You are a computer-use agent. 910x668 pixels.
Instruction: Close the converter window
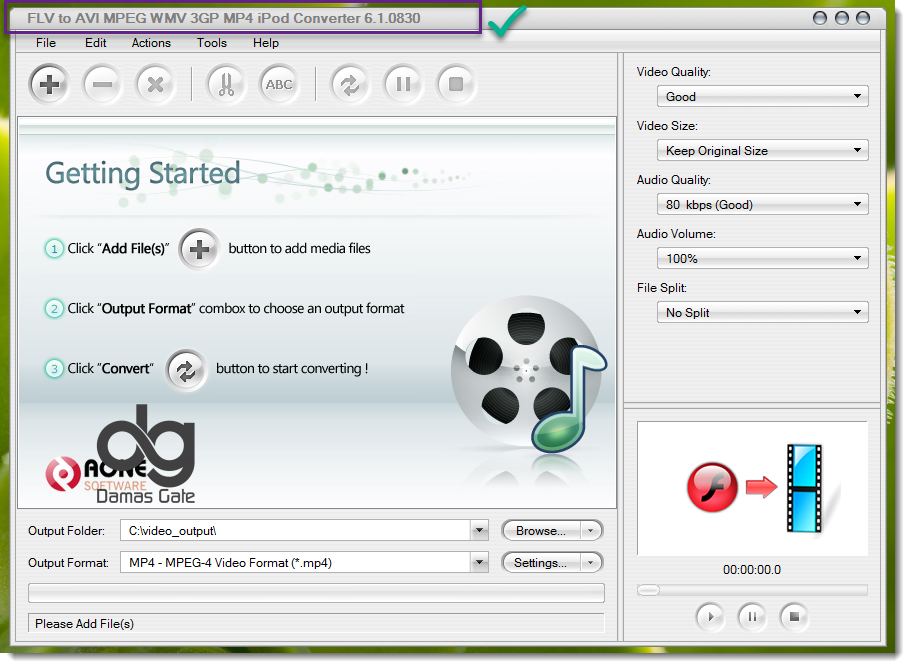click(x=863, y=18)
